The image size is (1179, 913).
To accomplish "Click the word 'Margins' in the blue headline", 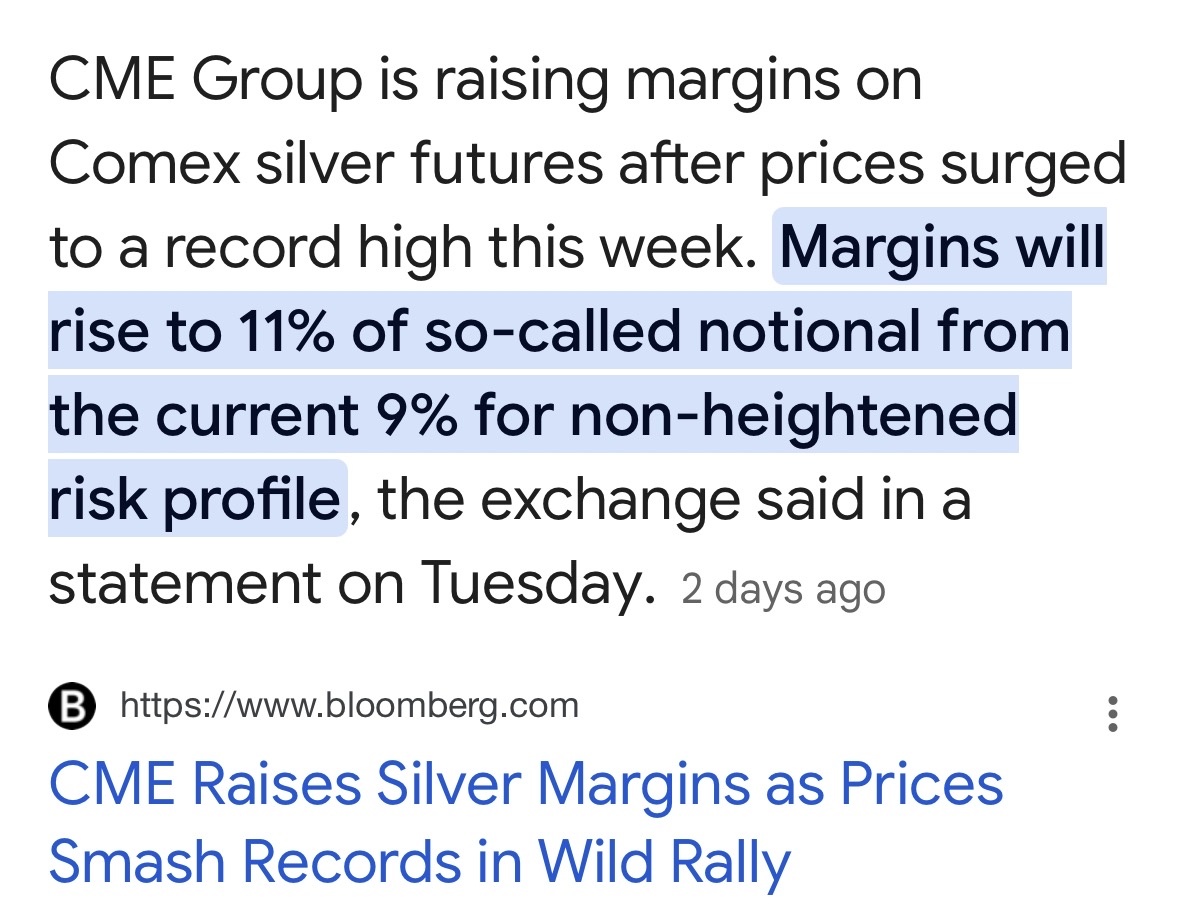I will tap(644, 784).
